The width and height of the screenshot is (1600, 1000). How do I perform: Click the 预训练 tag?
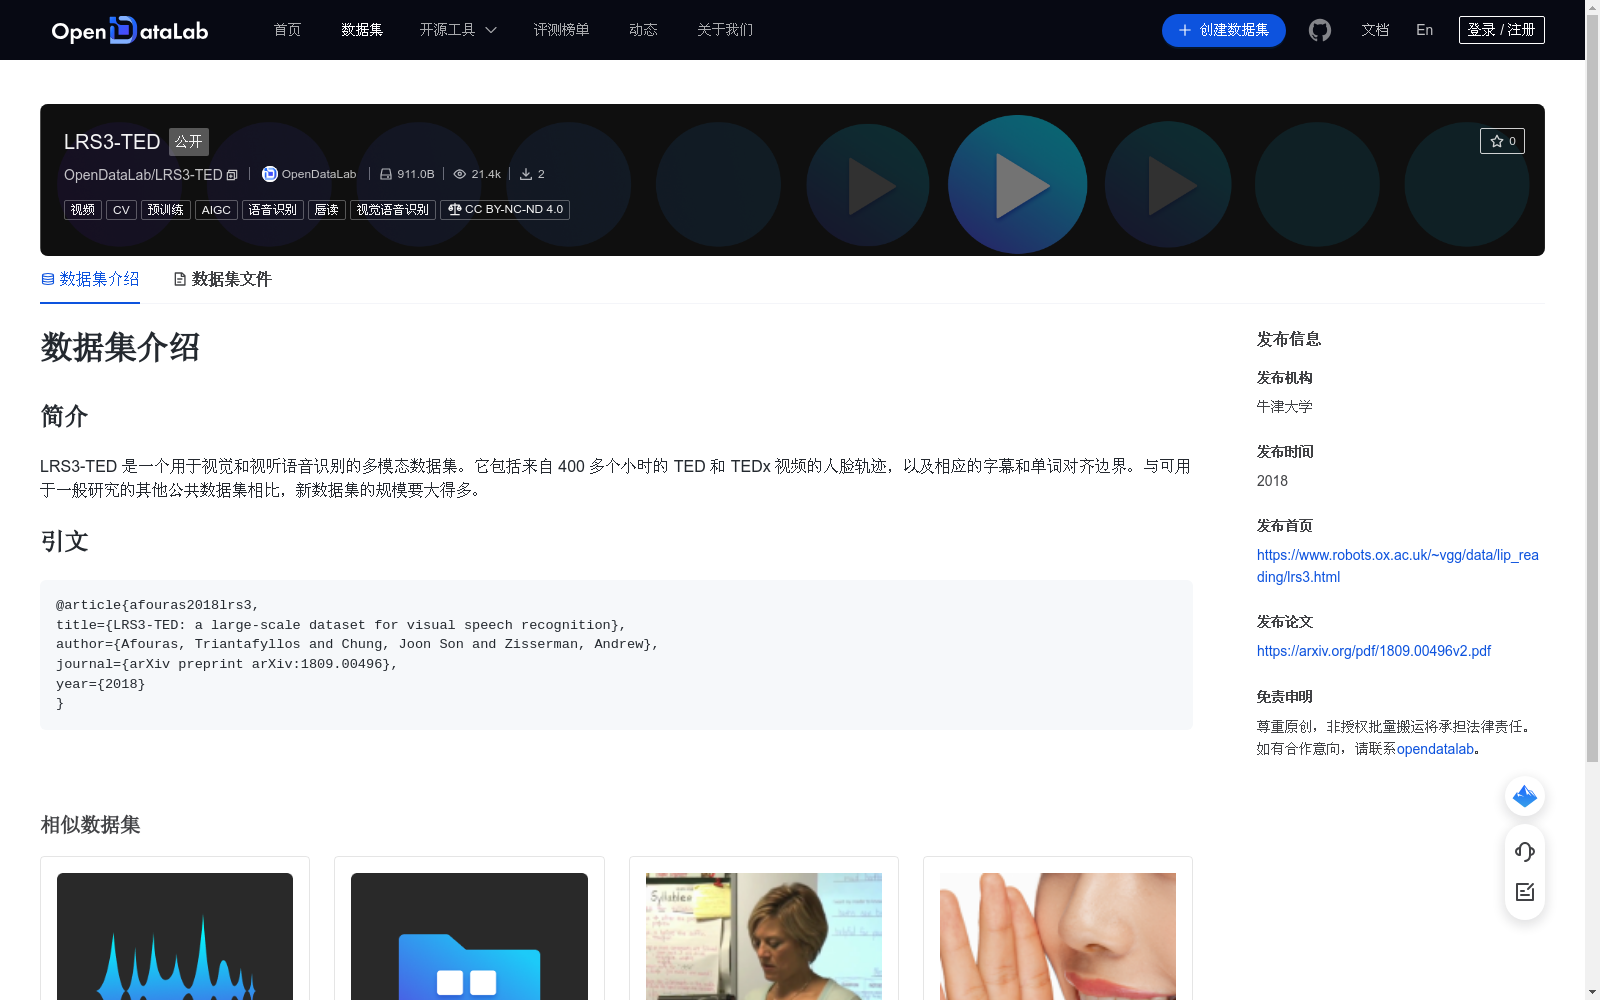click(x=166, y=210)
